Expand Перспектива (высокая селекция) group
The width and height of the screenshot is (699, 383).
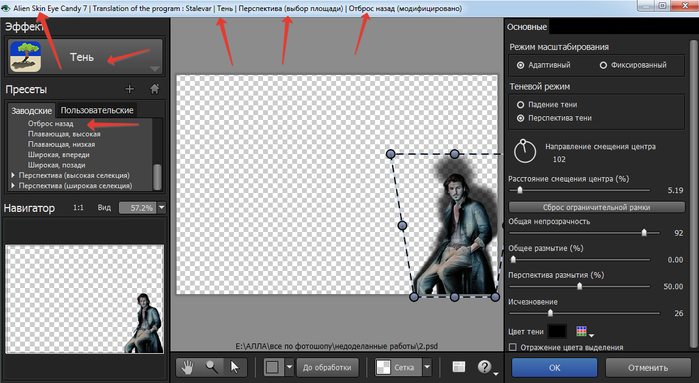tap(13, 175)
